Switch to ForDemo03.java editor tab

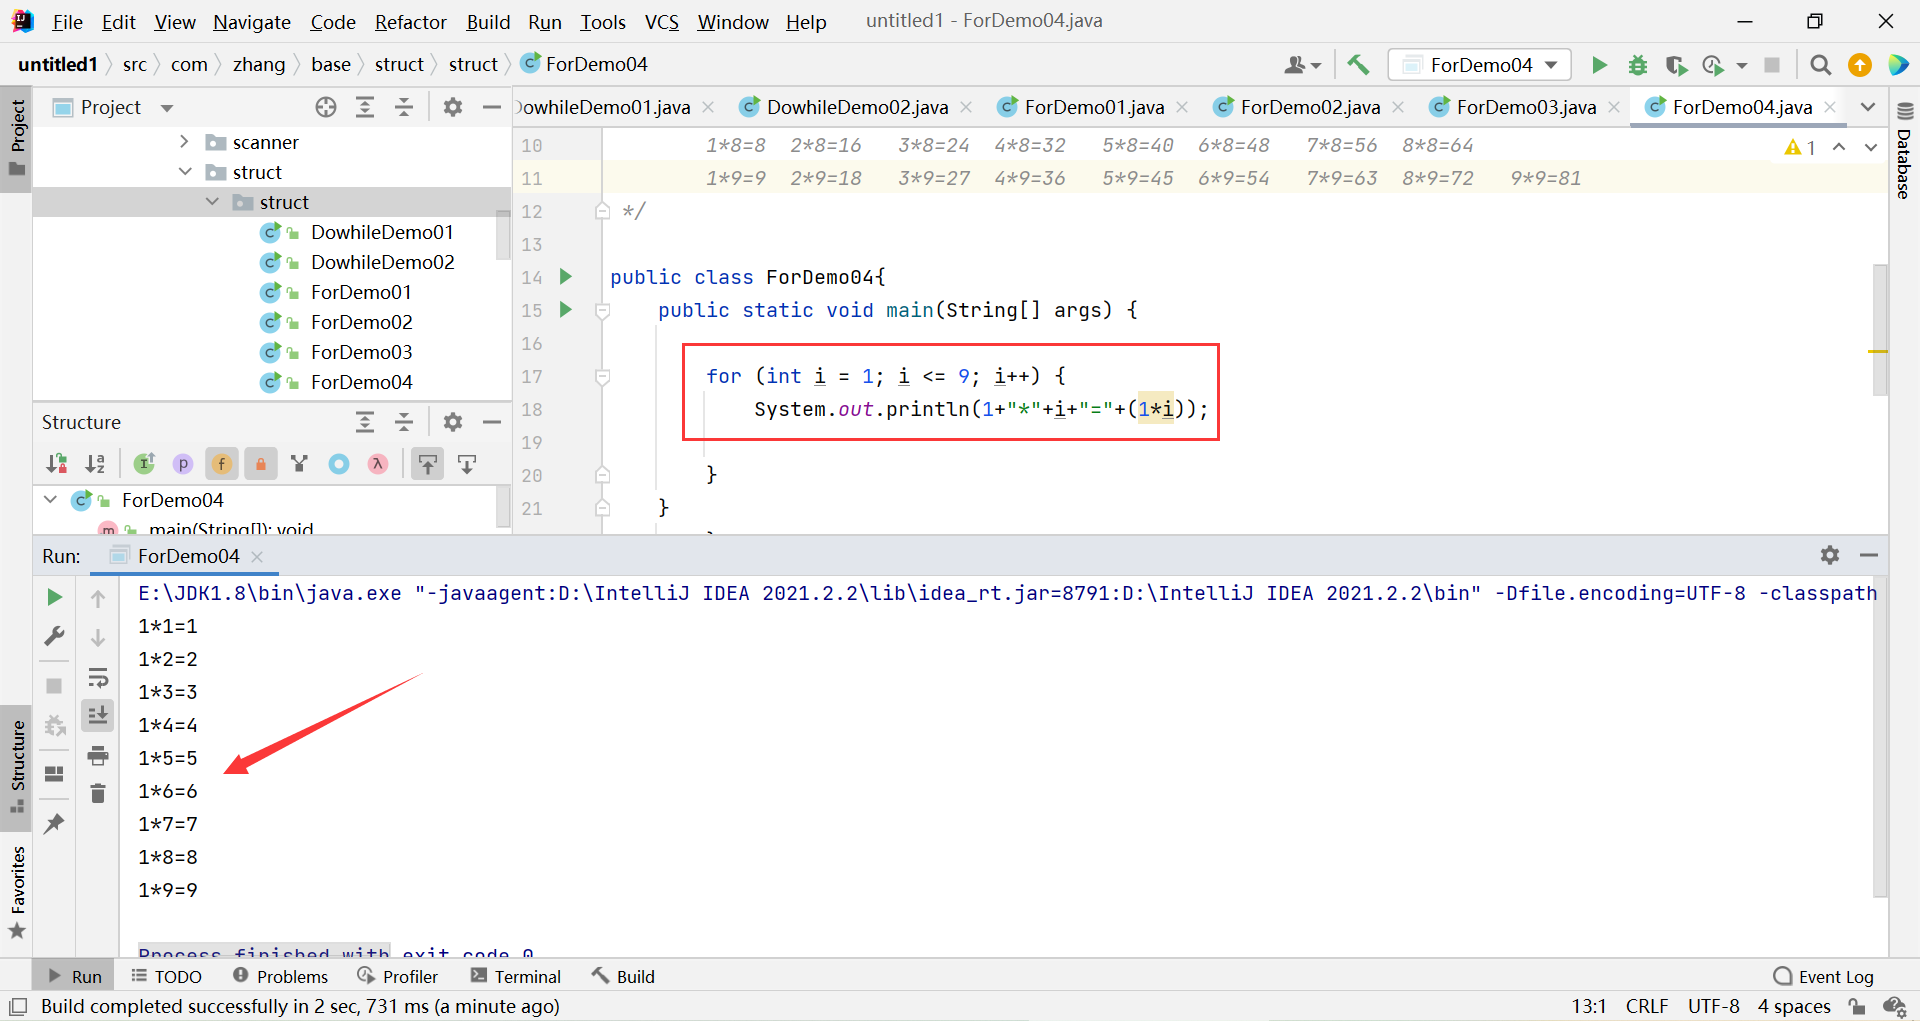click(1525, 107)
